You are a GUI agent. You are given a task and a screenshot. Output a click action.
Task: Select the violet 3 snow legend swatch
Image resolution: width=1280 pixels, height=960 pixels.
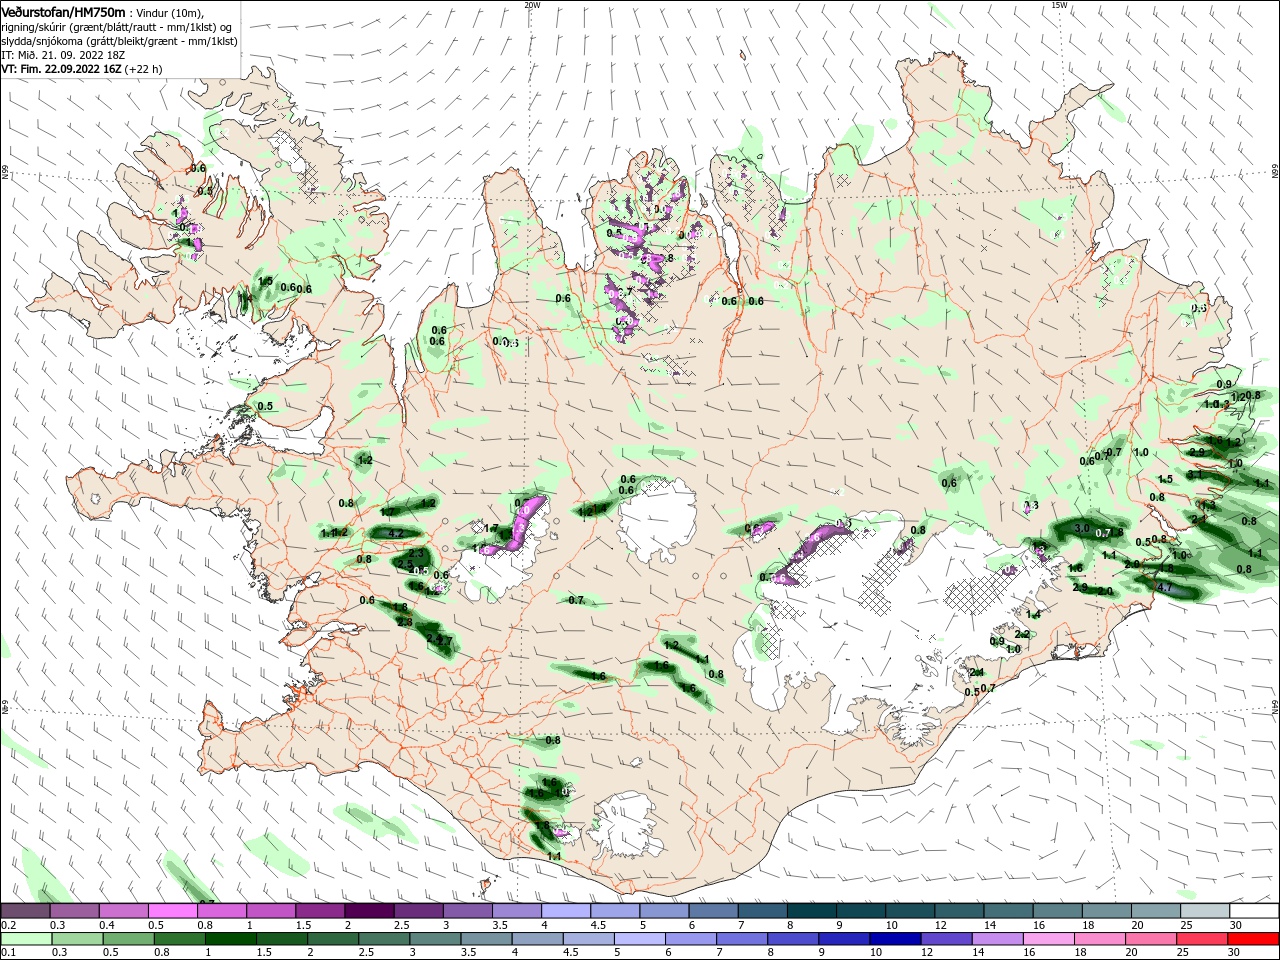[x=467, y=911]
